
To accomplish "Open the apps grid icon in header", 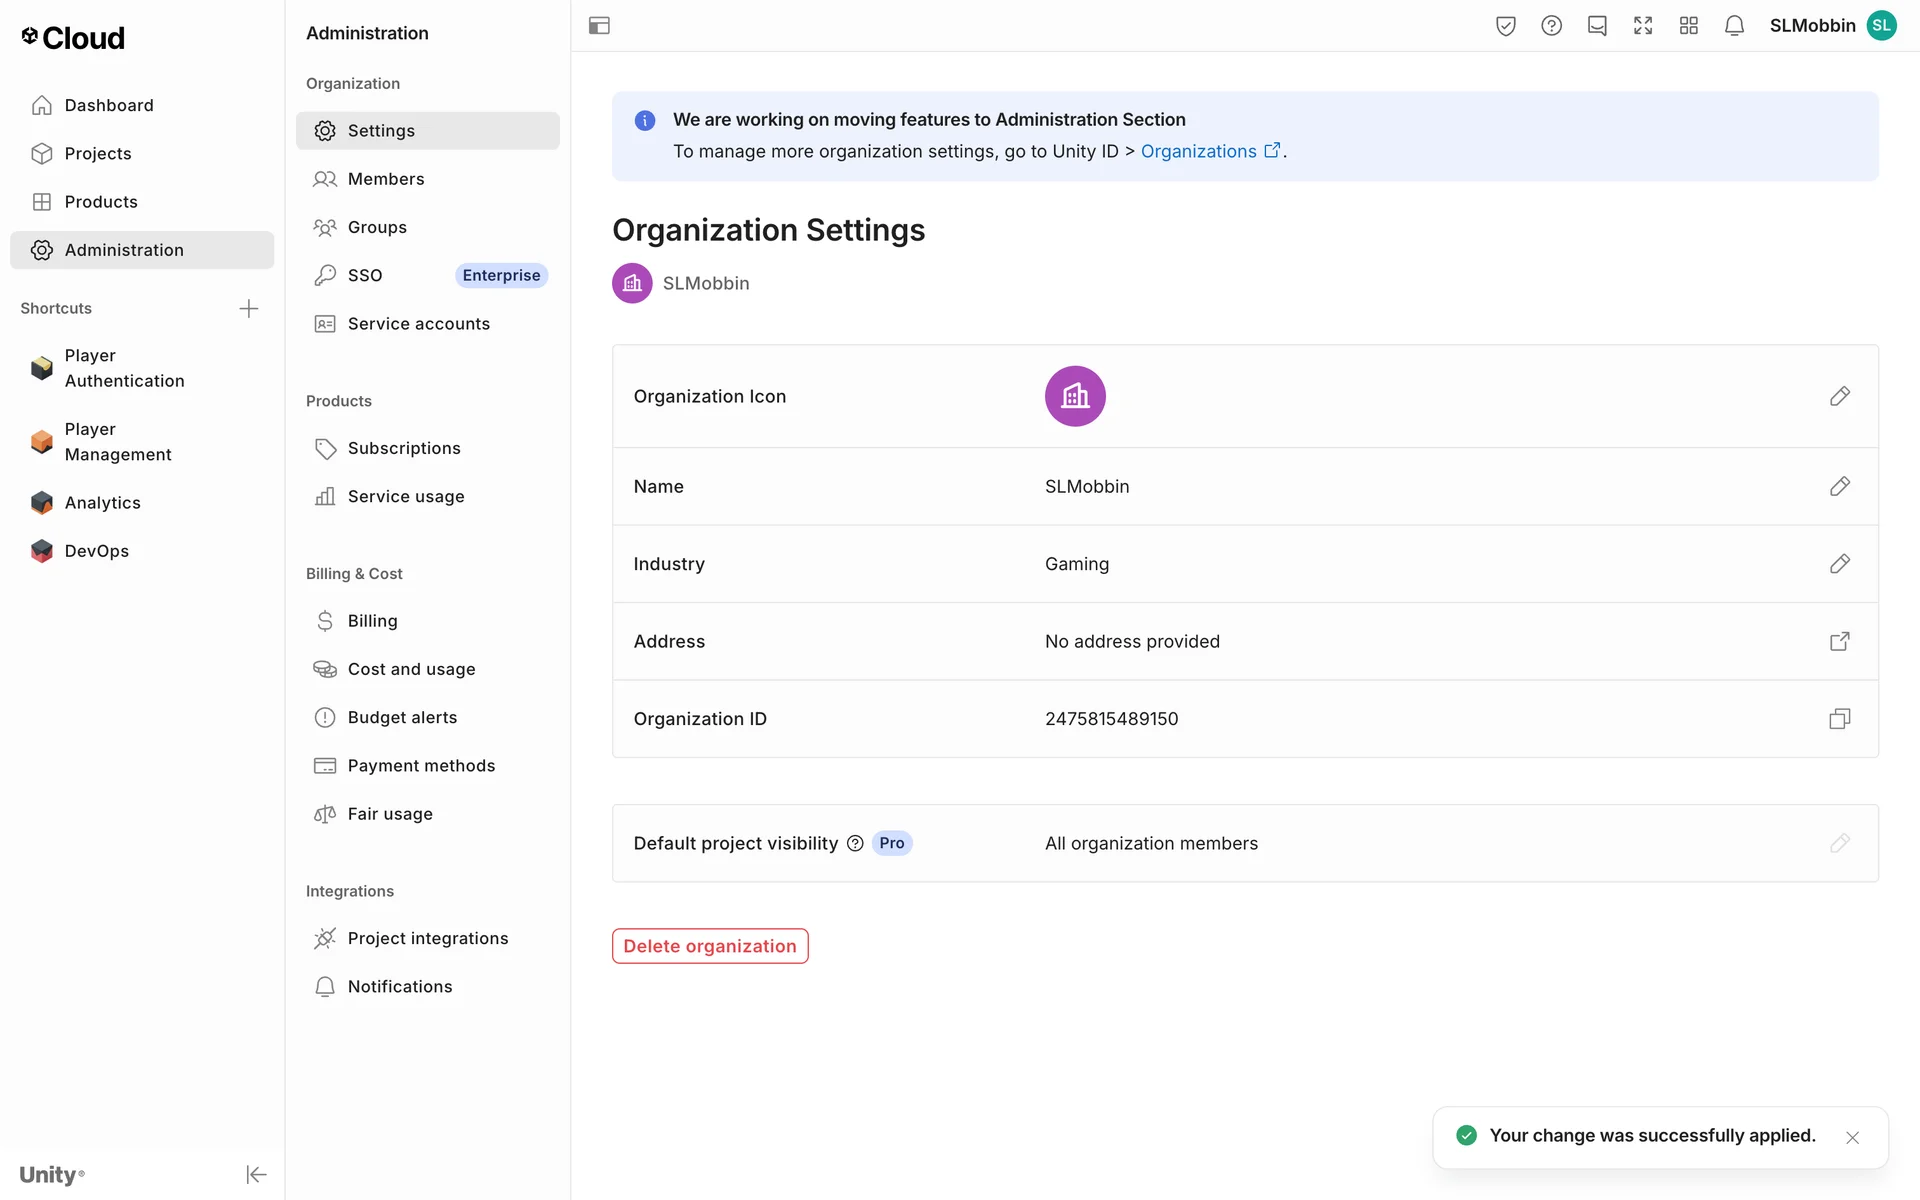I will click(1688, 26).
